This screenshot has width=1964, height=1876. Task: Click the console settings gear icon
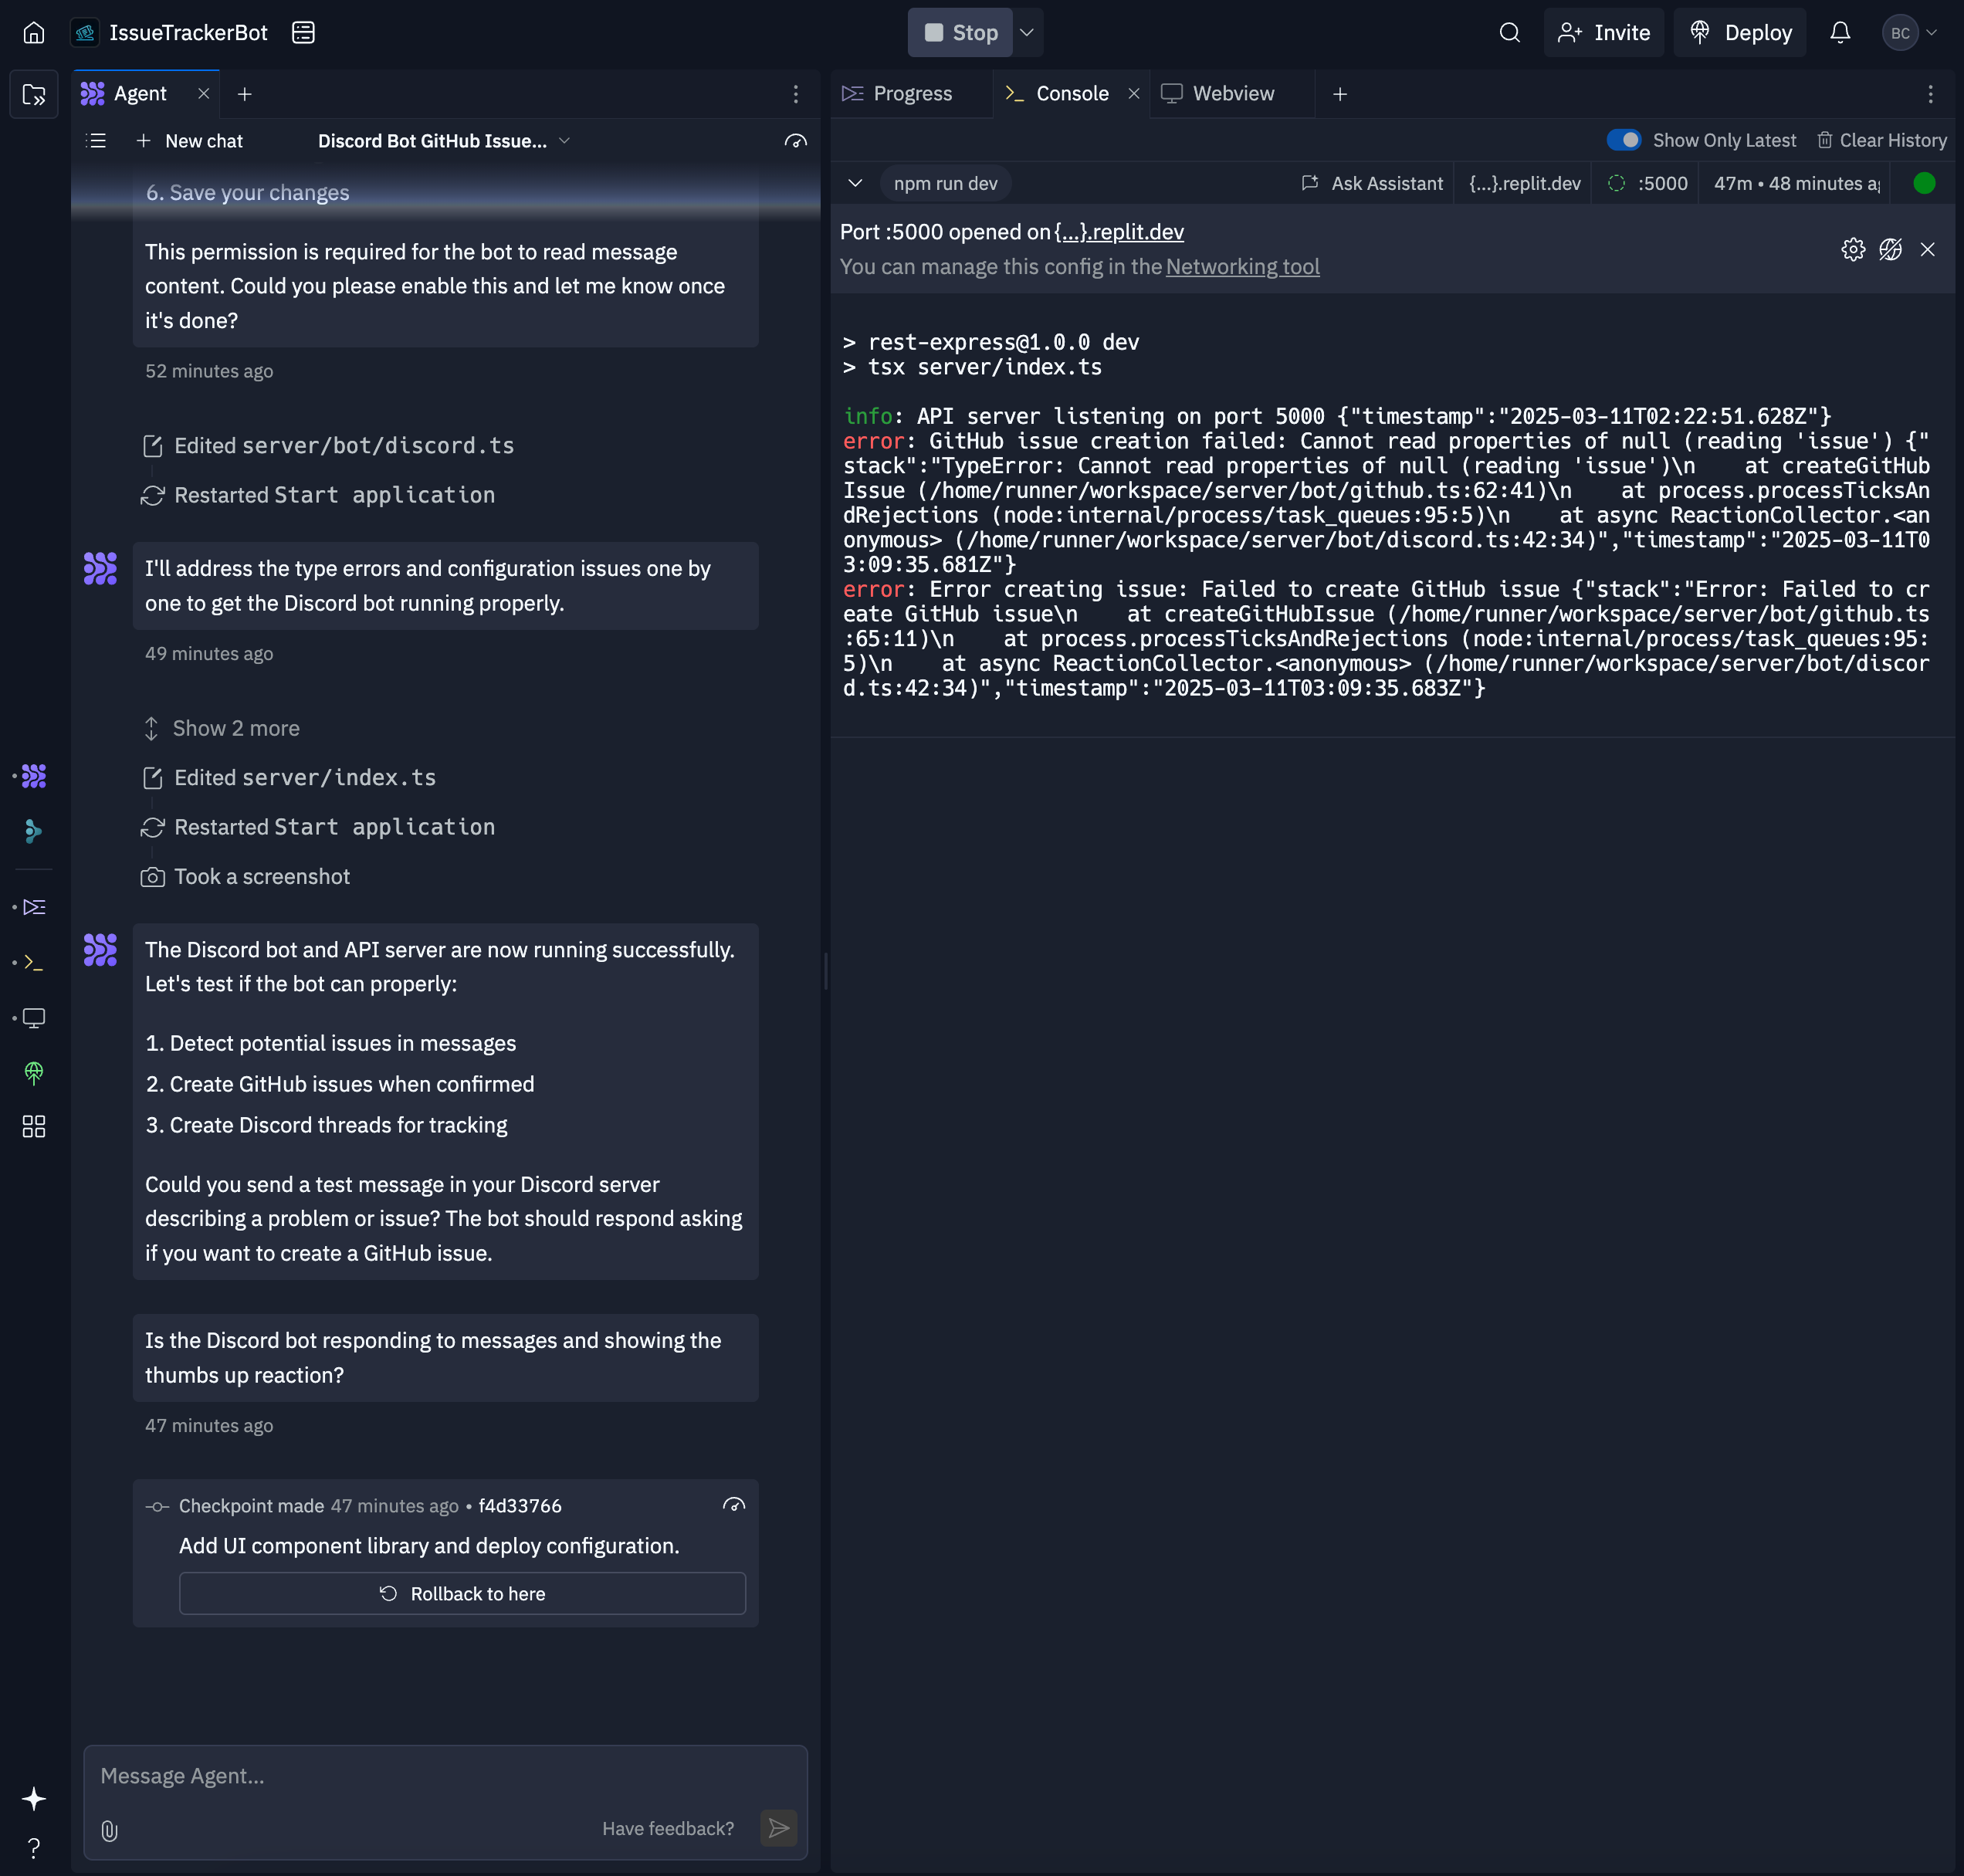tap(1853, 249)
